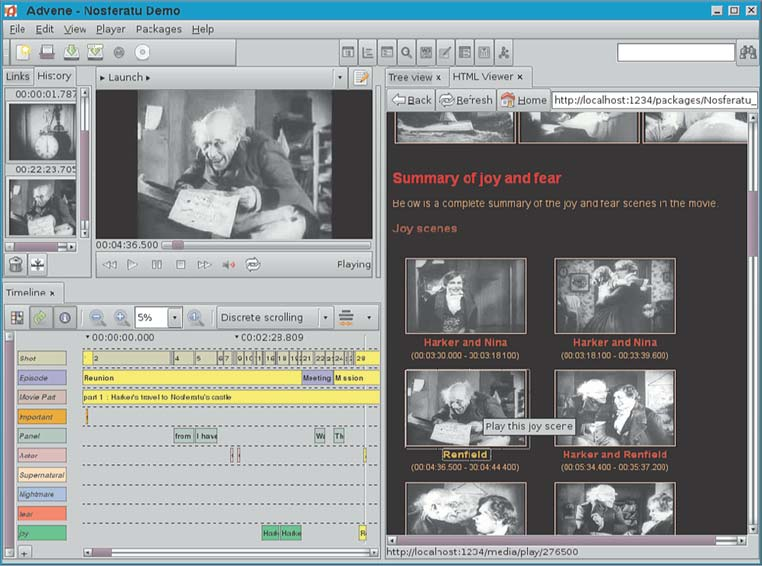Stop the video playback

tap(180, 265)
